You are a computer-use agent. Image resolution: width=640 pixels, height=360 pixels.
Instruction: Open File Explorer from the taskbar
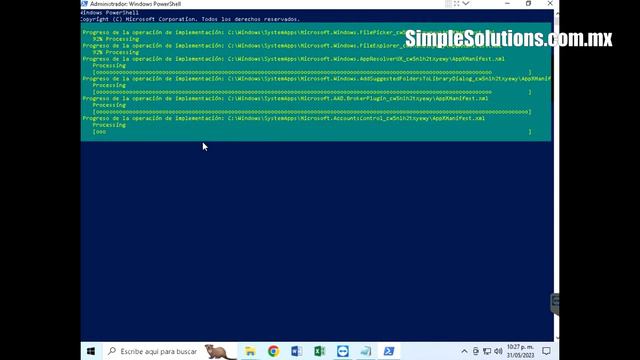click(x=250, y=351)
